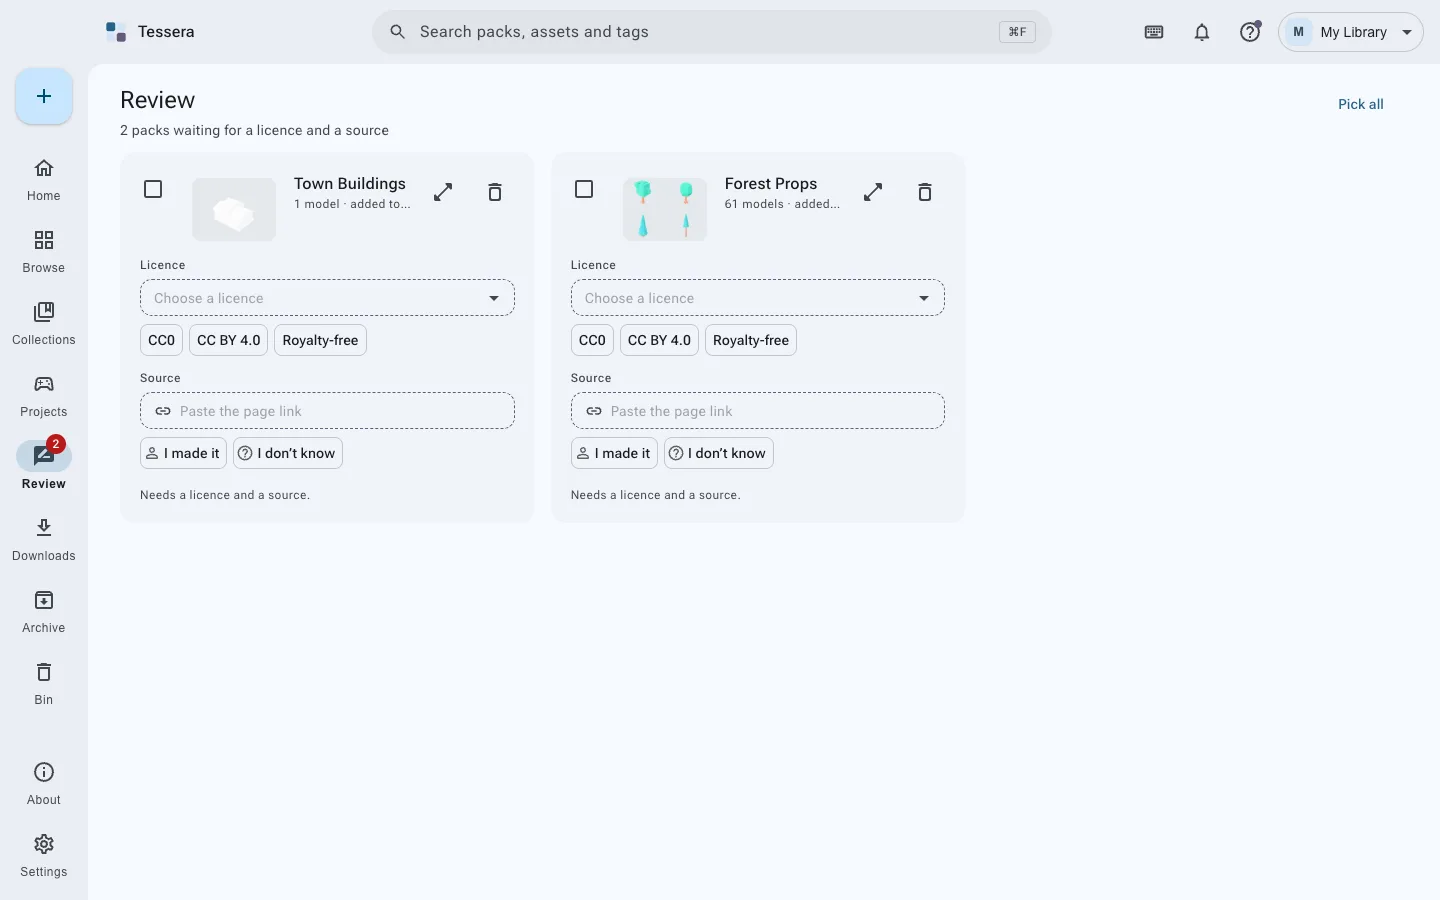This screenshot has height=900, width=1440.
Task: Click the ⌘F shortcut badge
Action: click(x=1017, y=32)
